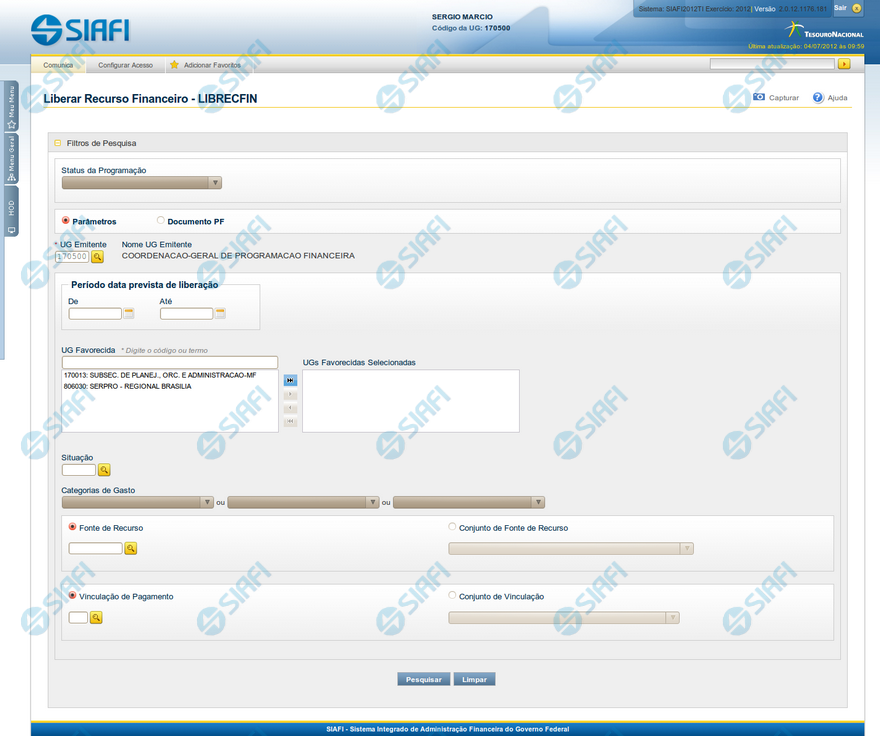Select the Documento PF radio option
Viewport: 880px width, 736px height.
click(161, 221)
